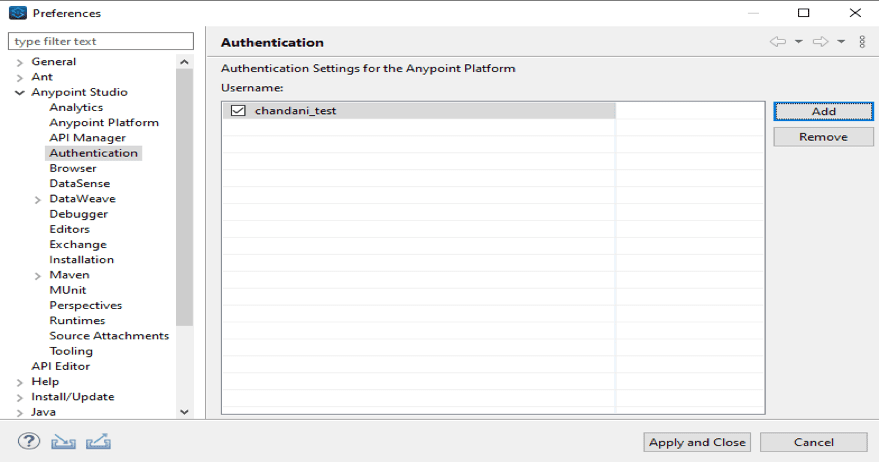
Task: Open the help question mark icon
Action: [x=29, y=441]
